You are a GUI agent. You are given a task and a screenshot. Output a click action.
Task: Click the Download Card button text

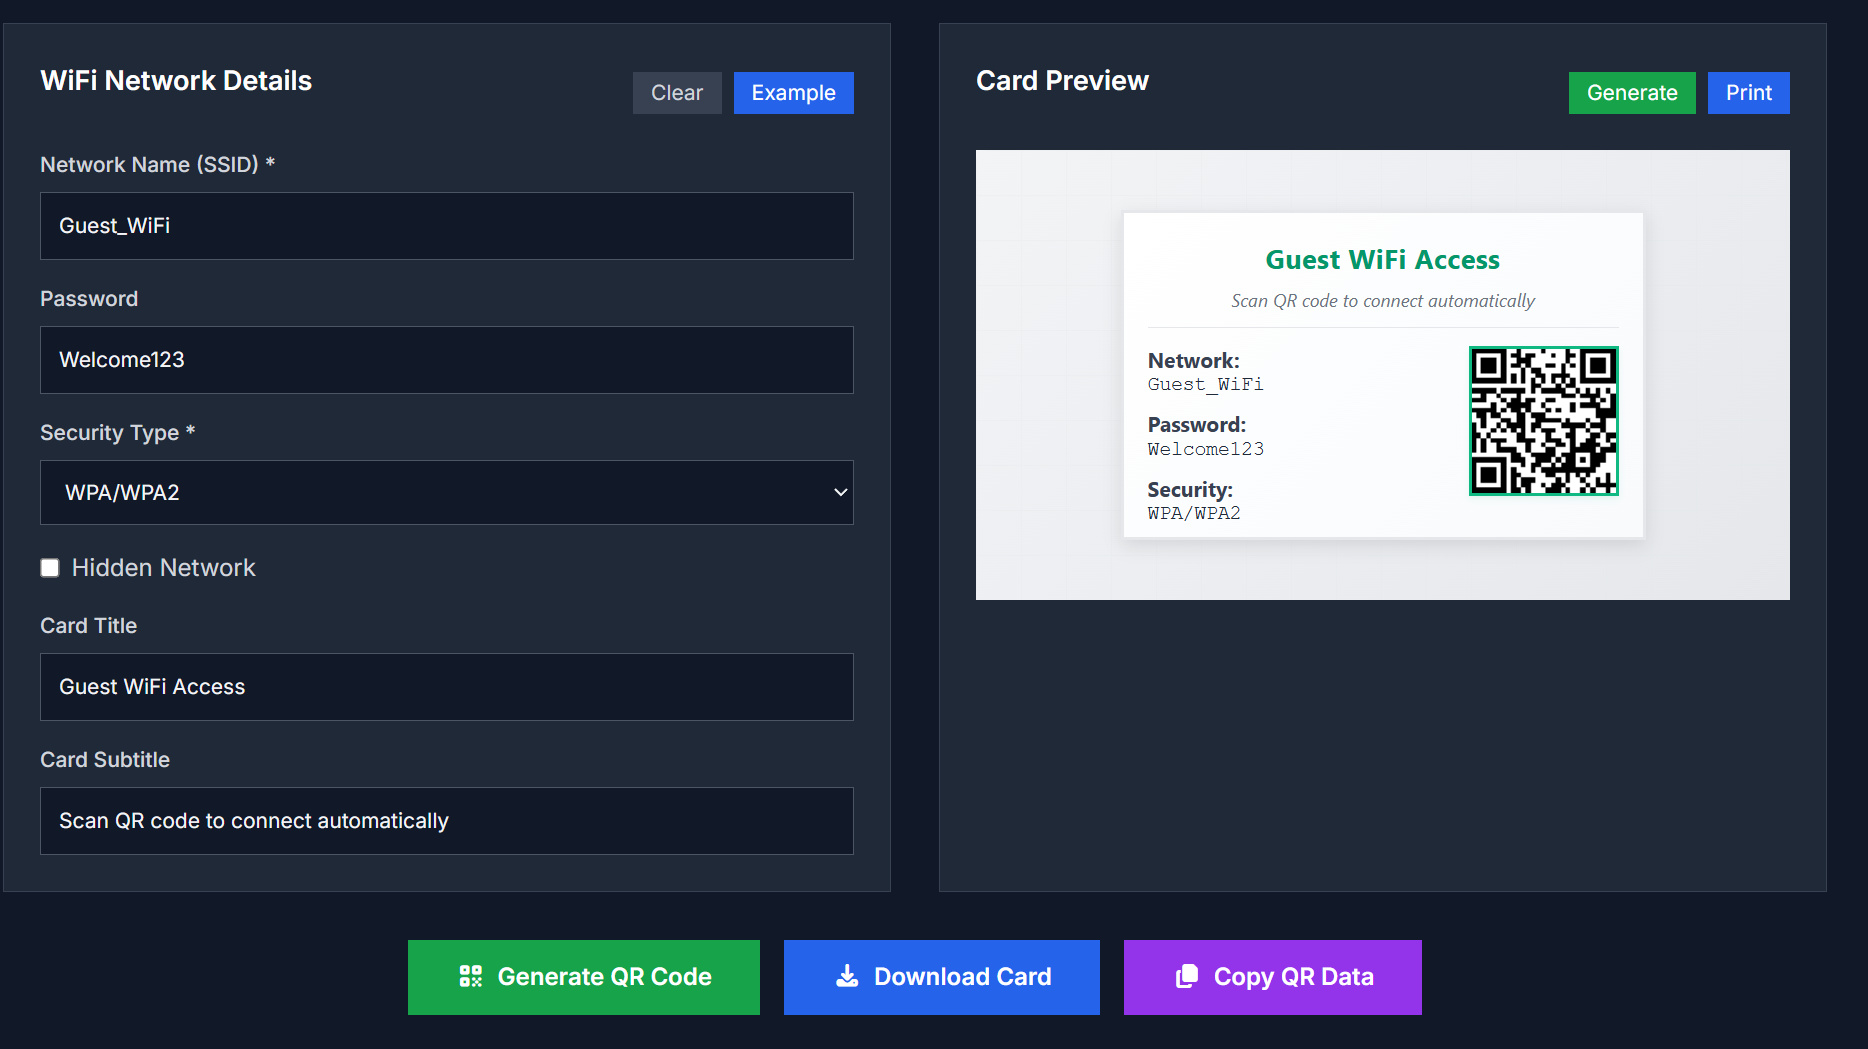[962, 977]
